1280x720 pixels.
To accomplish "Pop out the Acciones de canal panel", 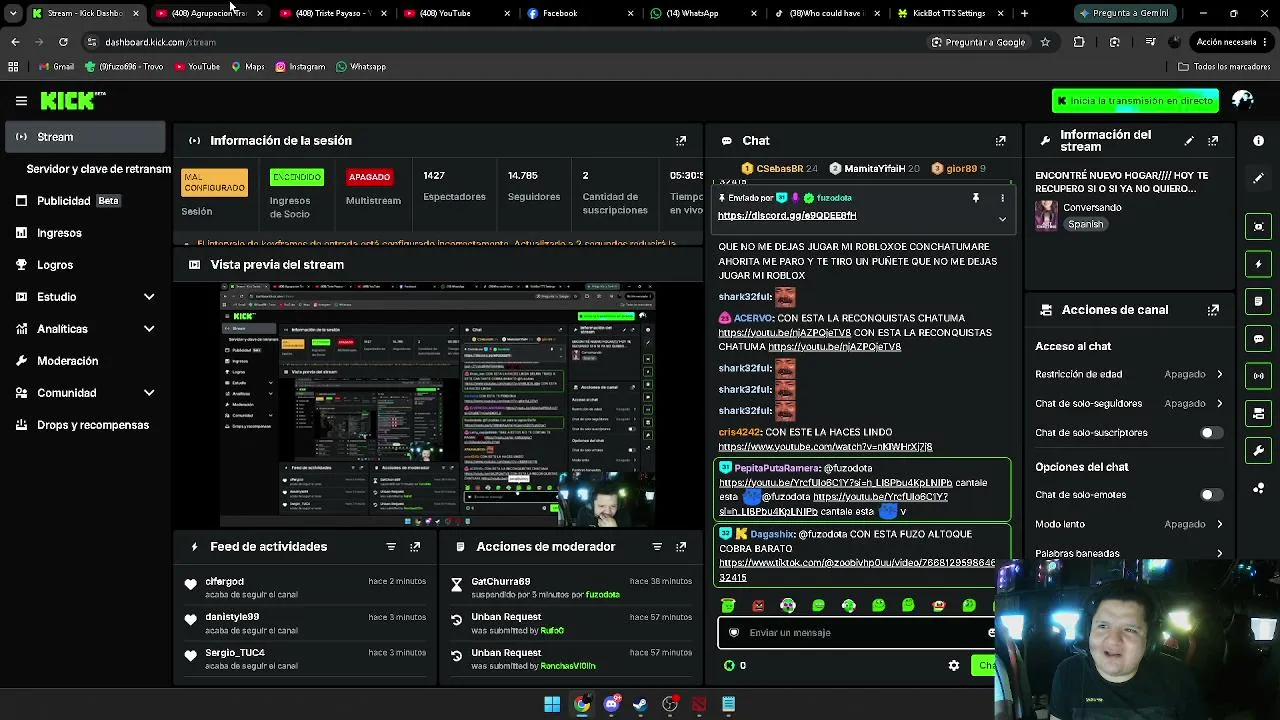I will click(1213, 310).
